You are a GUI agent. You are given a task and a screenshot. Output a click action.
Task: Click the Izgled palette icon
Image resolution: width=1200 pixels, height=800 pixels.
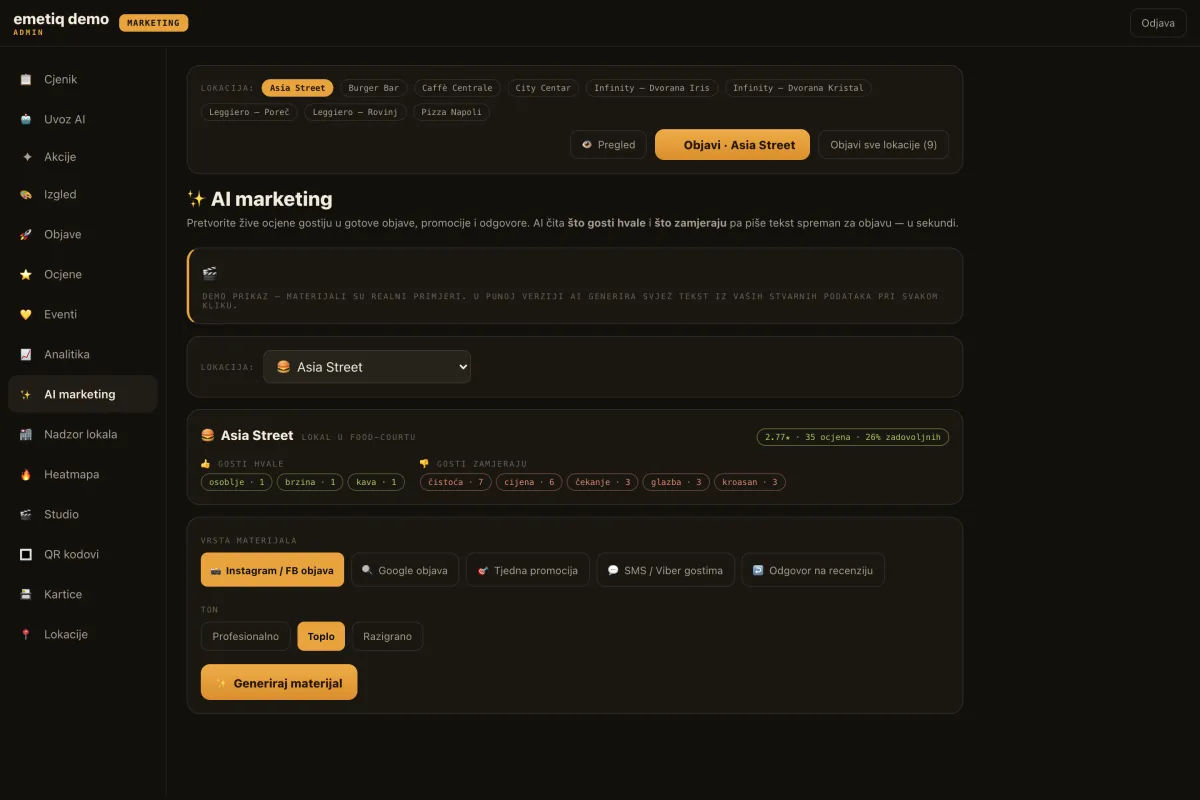tap(26, 195)
